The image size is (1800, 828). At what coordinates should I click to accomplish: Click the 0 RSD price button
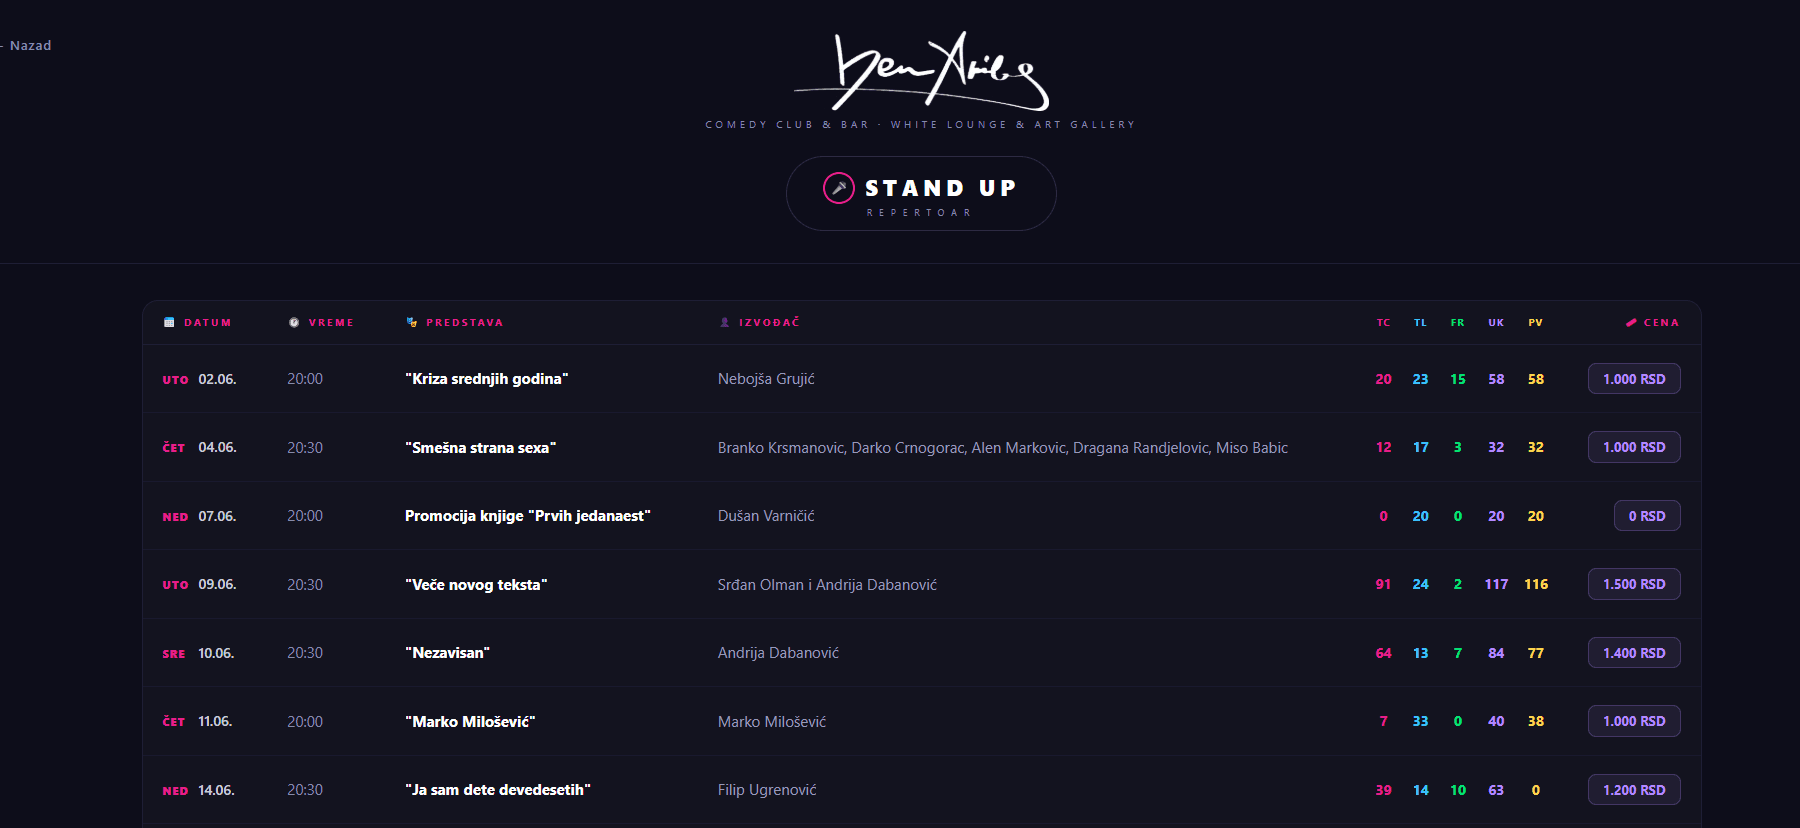point(1647,516)
